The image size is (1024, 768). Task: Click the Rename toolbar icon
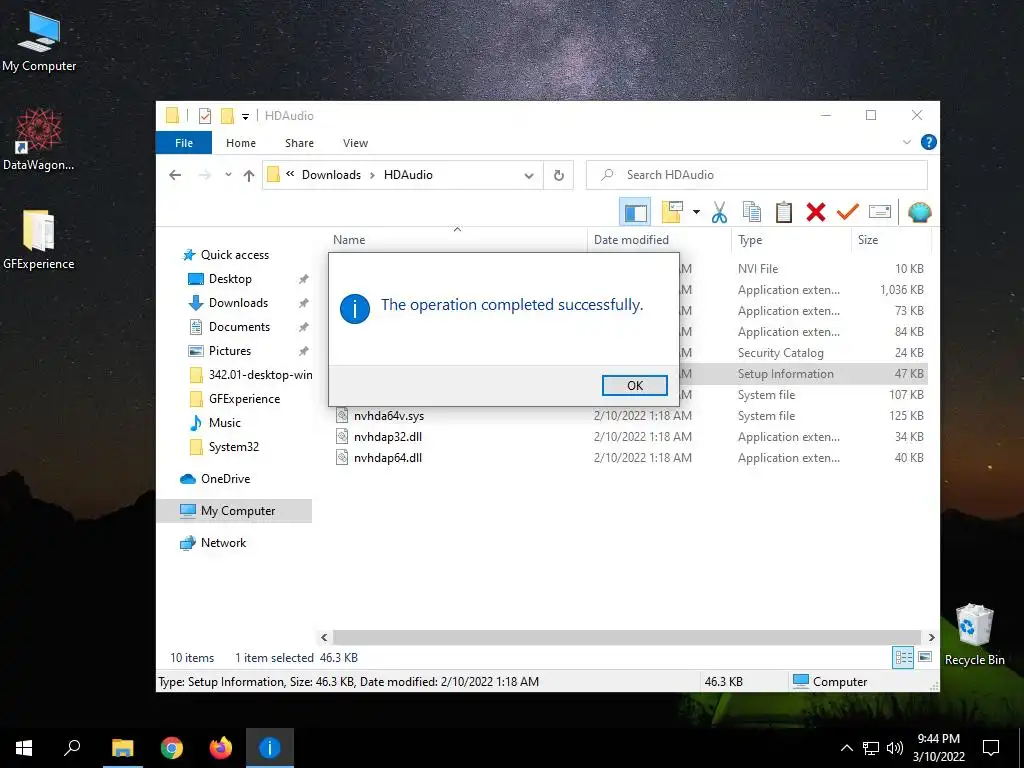coord(880,212)
